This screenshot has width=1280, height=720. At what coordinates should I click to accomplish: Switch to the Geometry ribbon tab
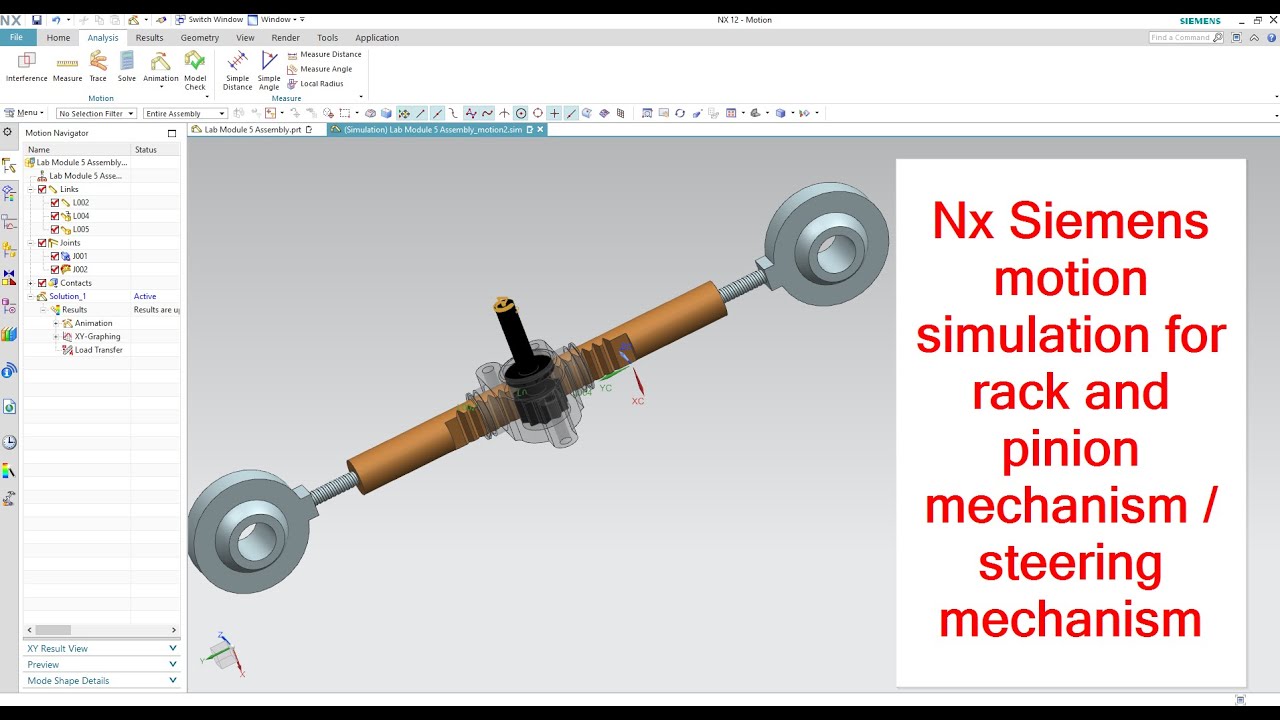pyautogui.click(x=200, y=38)
